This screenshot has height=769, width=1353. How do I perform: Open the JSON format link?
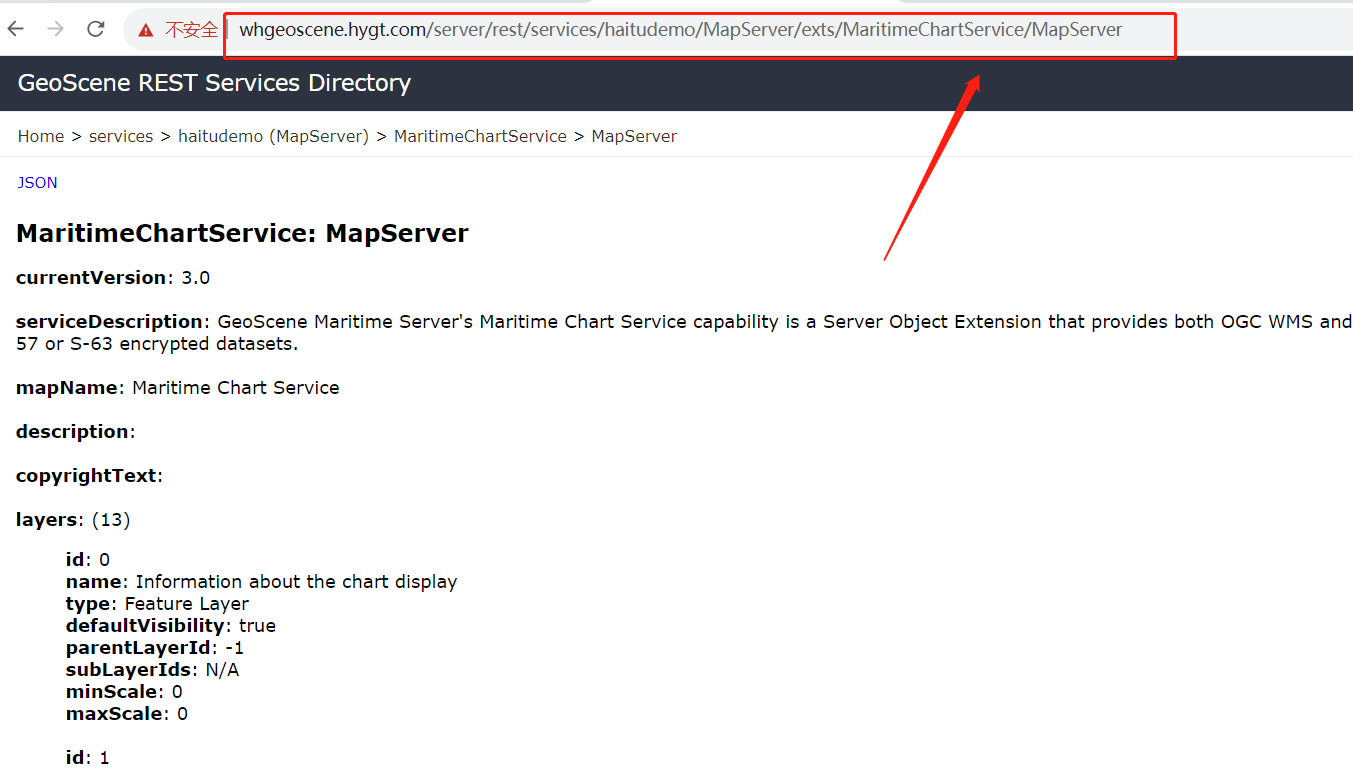(37, 182)
